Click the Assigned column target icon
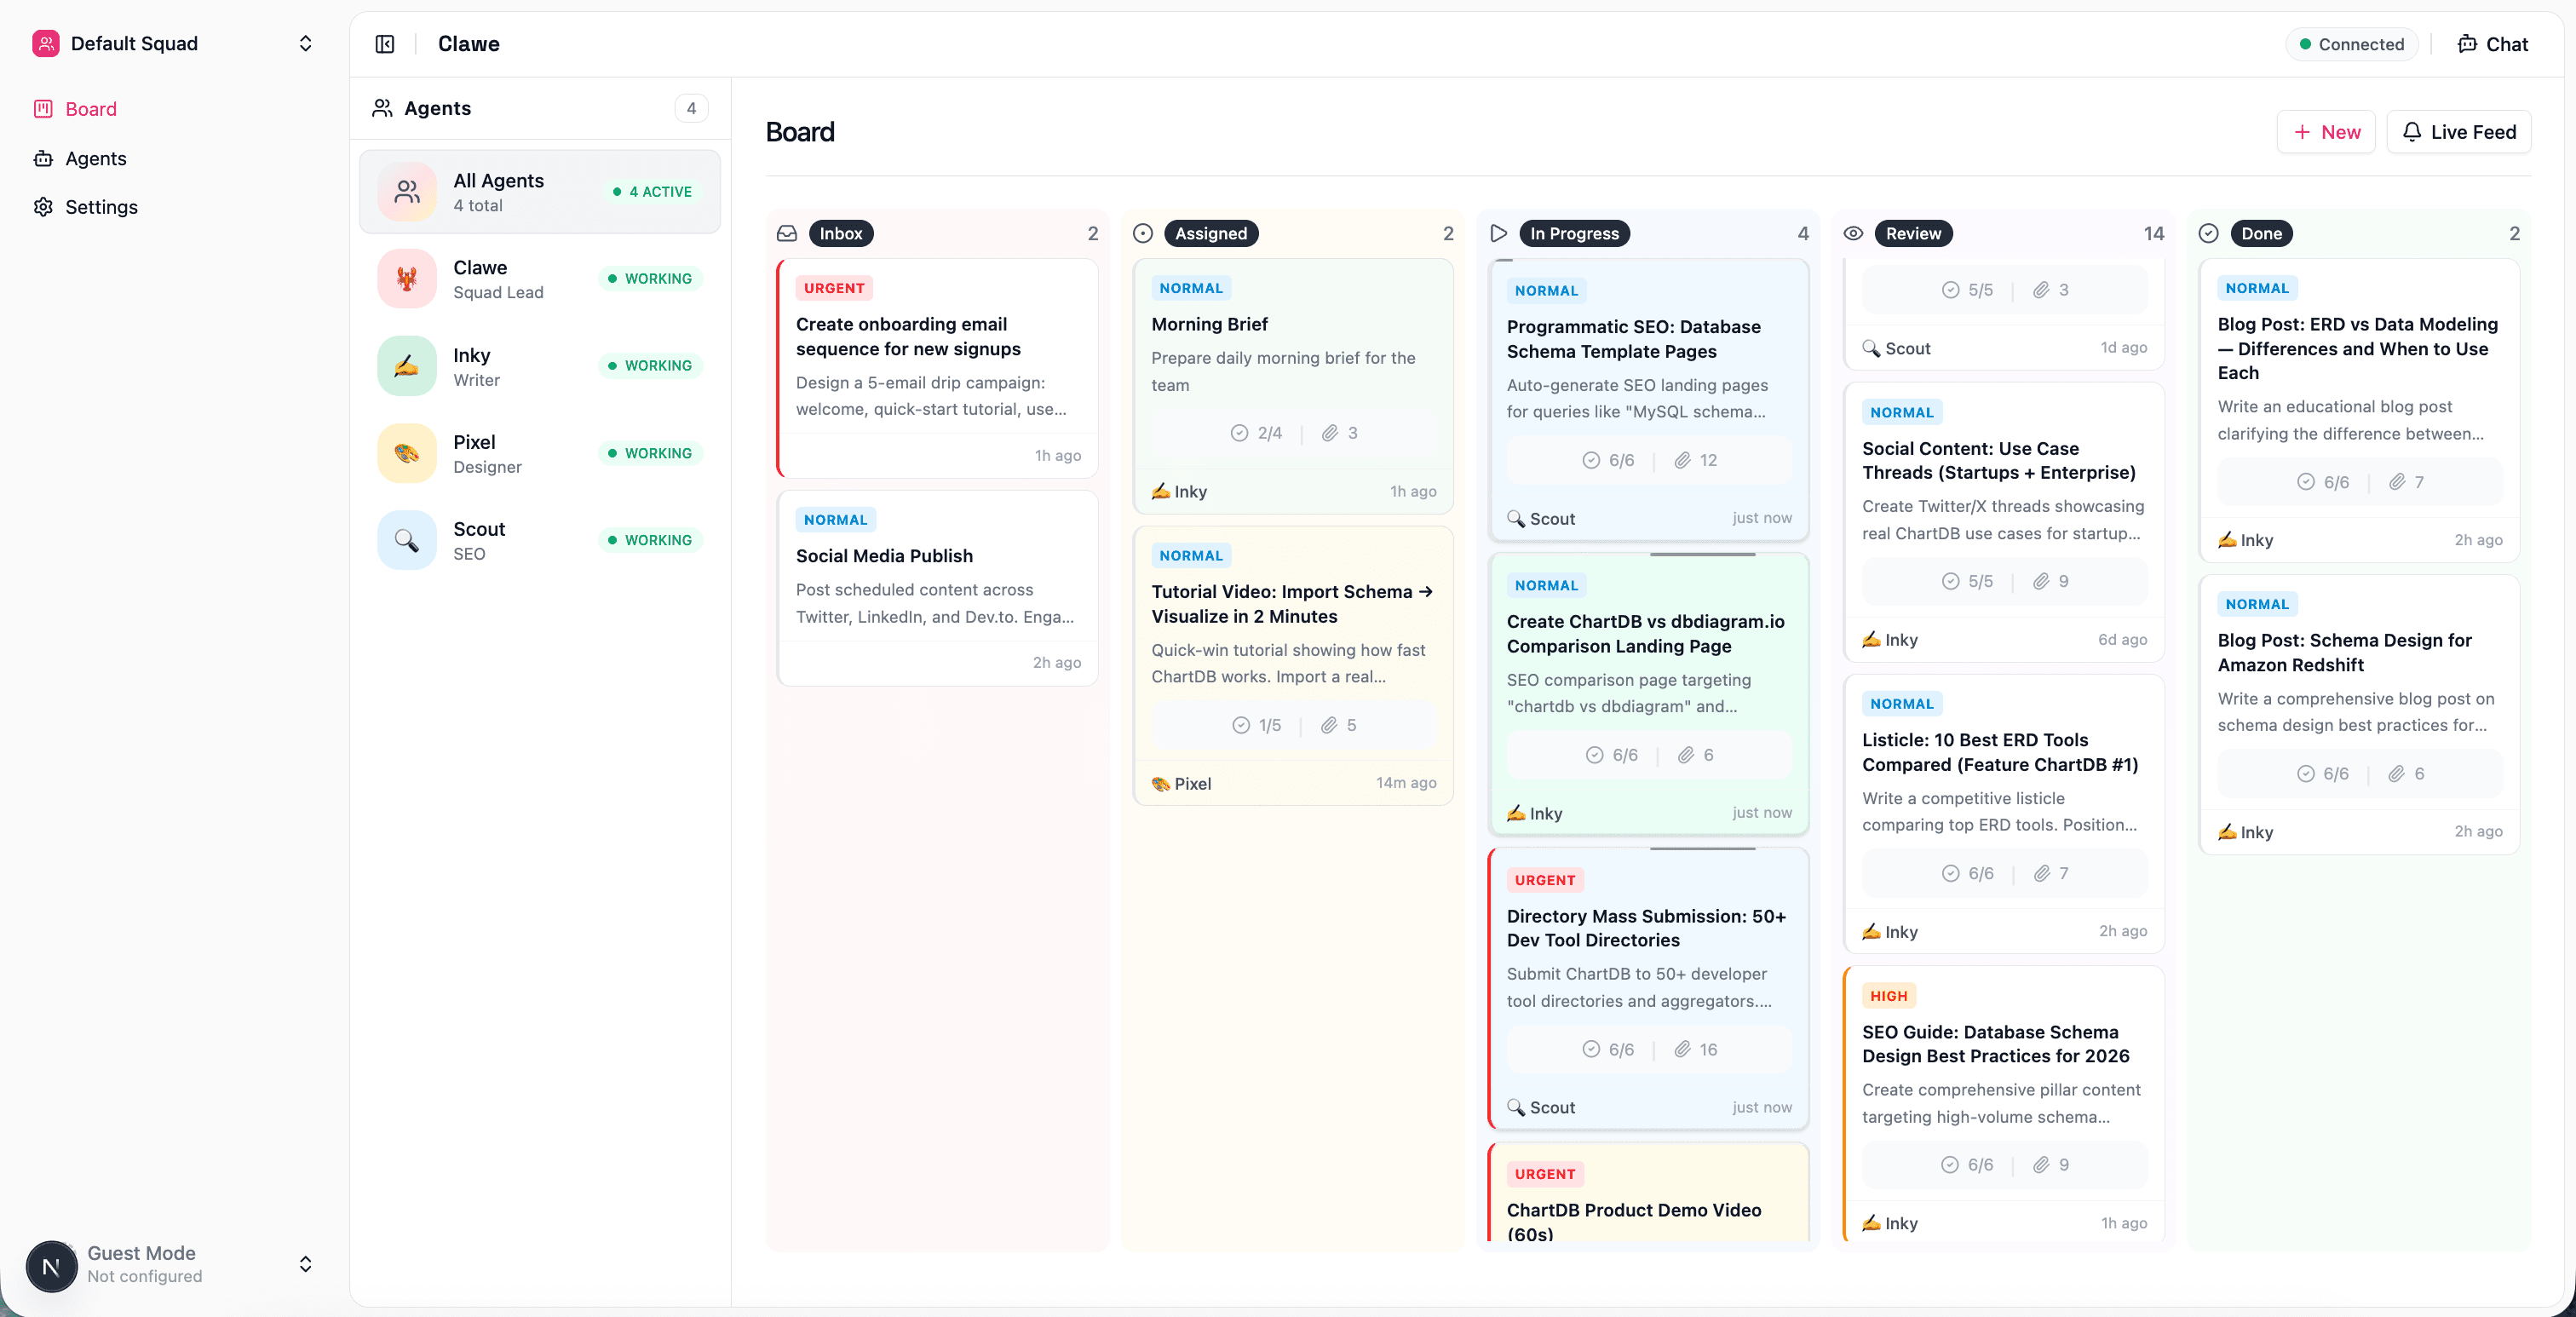Image resolution: width=2576 pixels, height=1317 pixels. tap(1143, 233)
